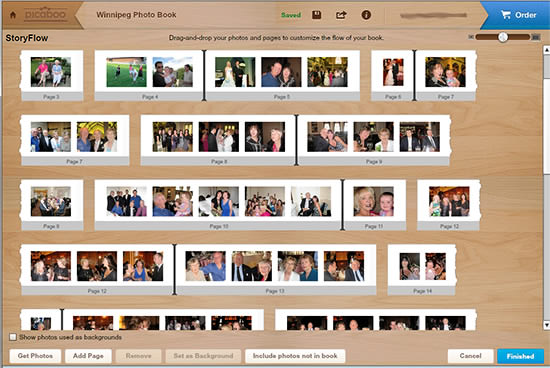Save the book with floppy disk icon
Screen dimensions: 550x368
[317, 15]
